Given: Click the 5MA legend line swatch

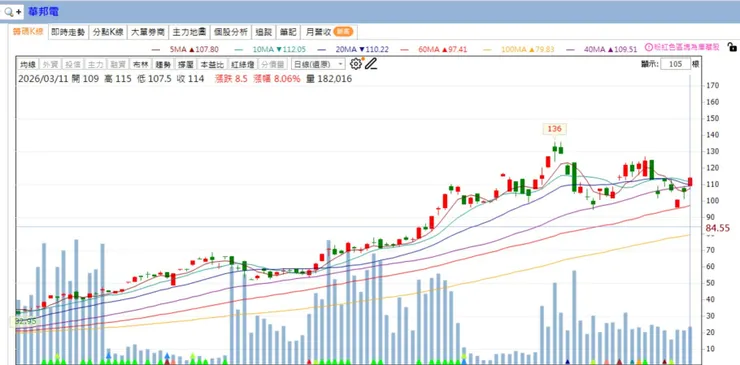Looking at the screenshot, I should click(x=156, y=49).
